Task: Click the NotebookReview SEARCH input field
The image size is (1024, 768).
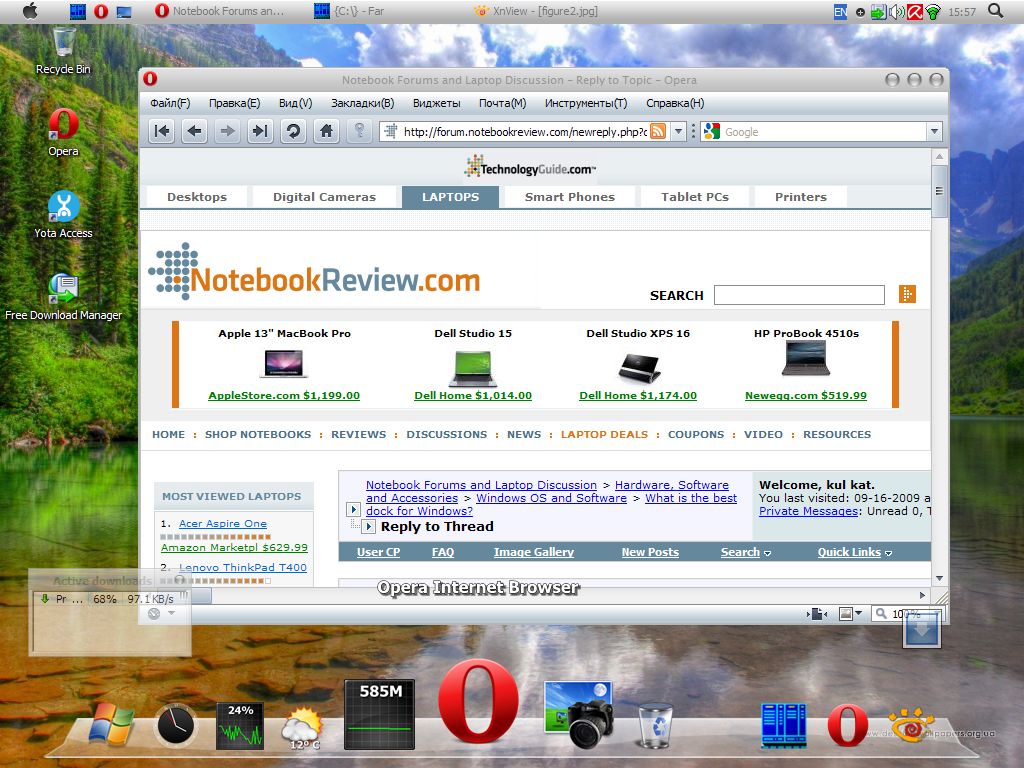Action: [799, 295]
